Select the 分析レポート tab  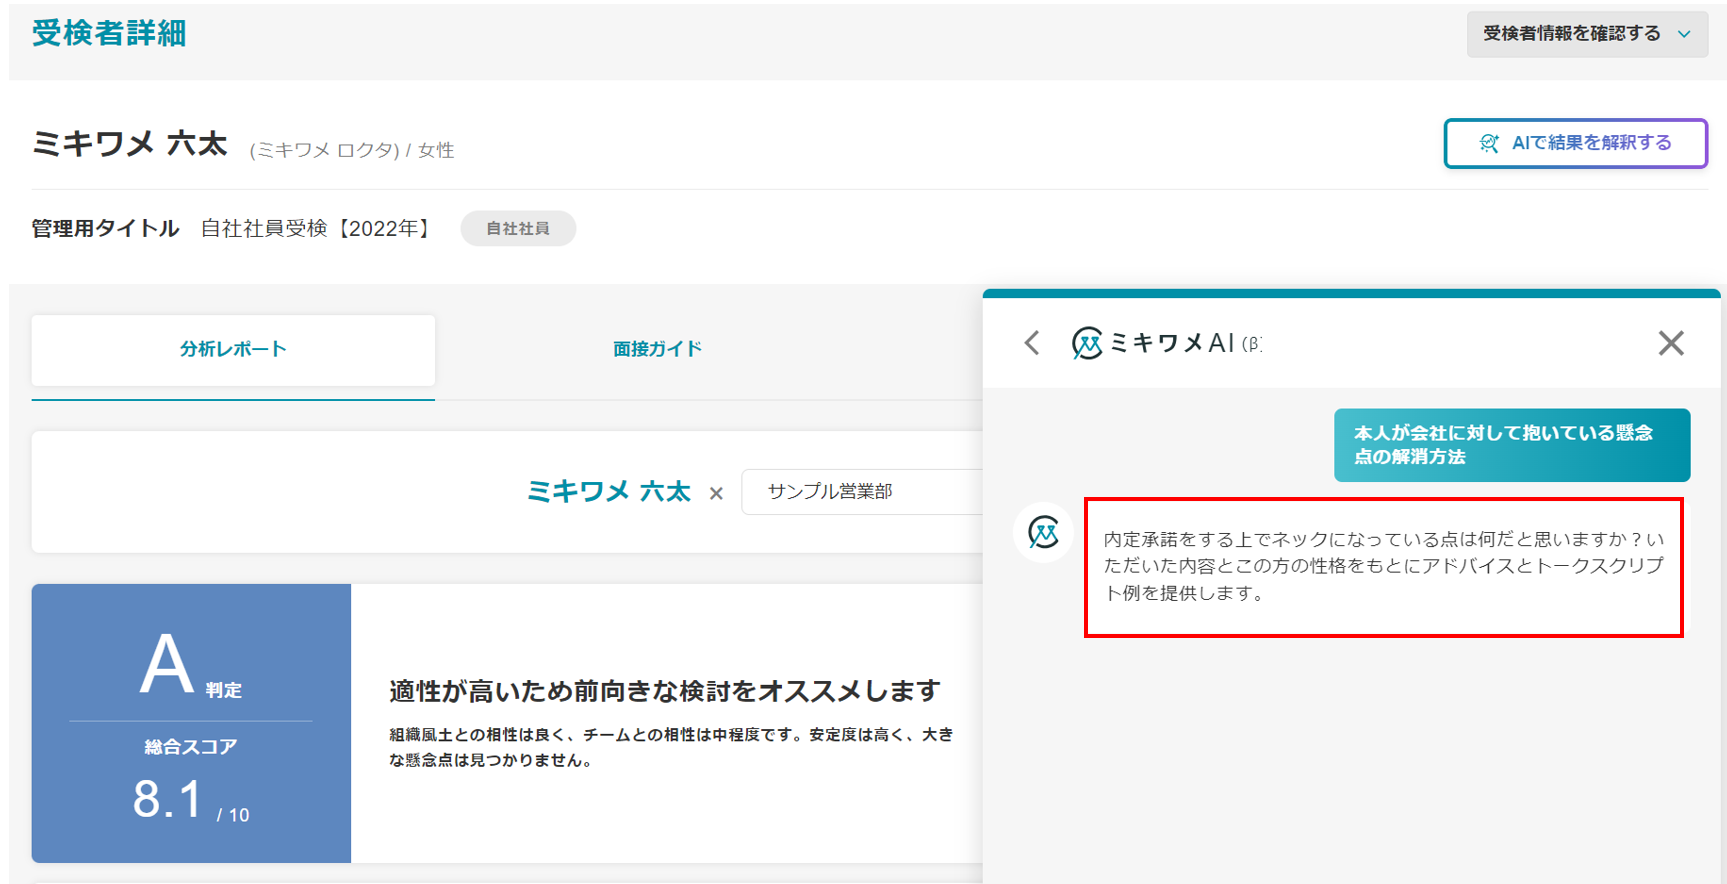coord(233,349)
